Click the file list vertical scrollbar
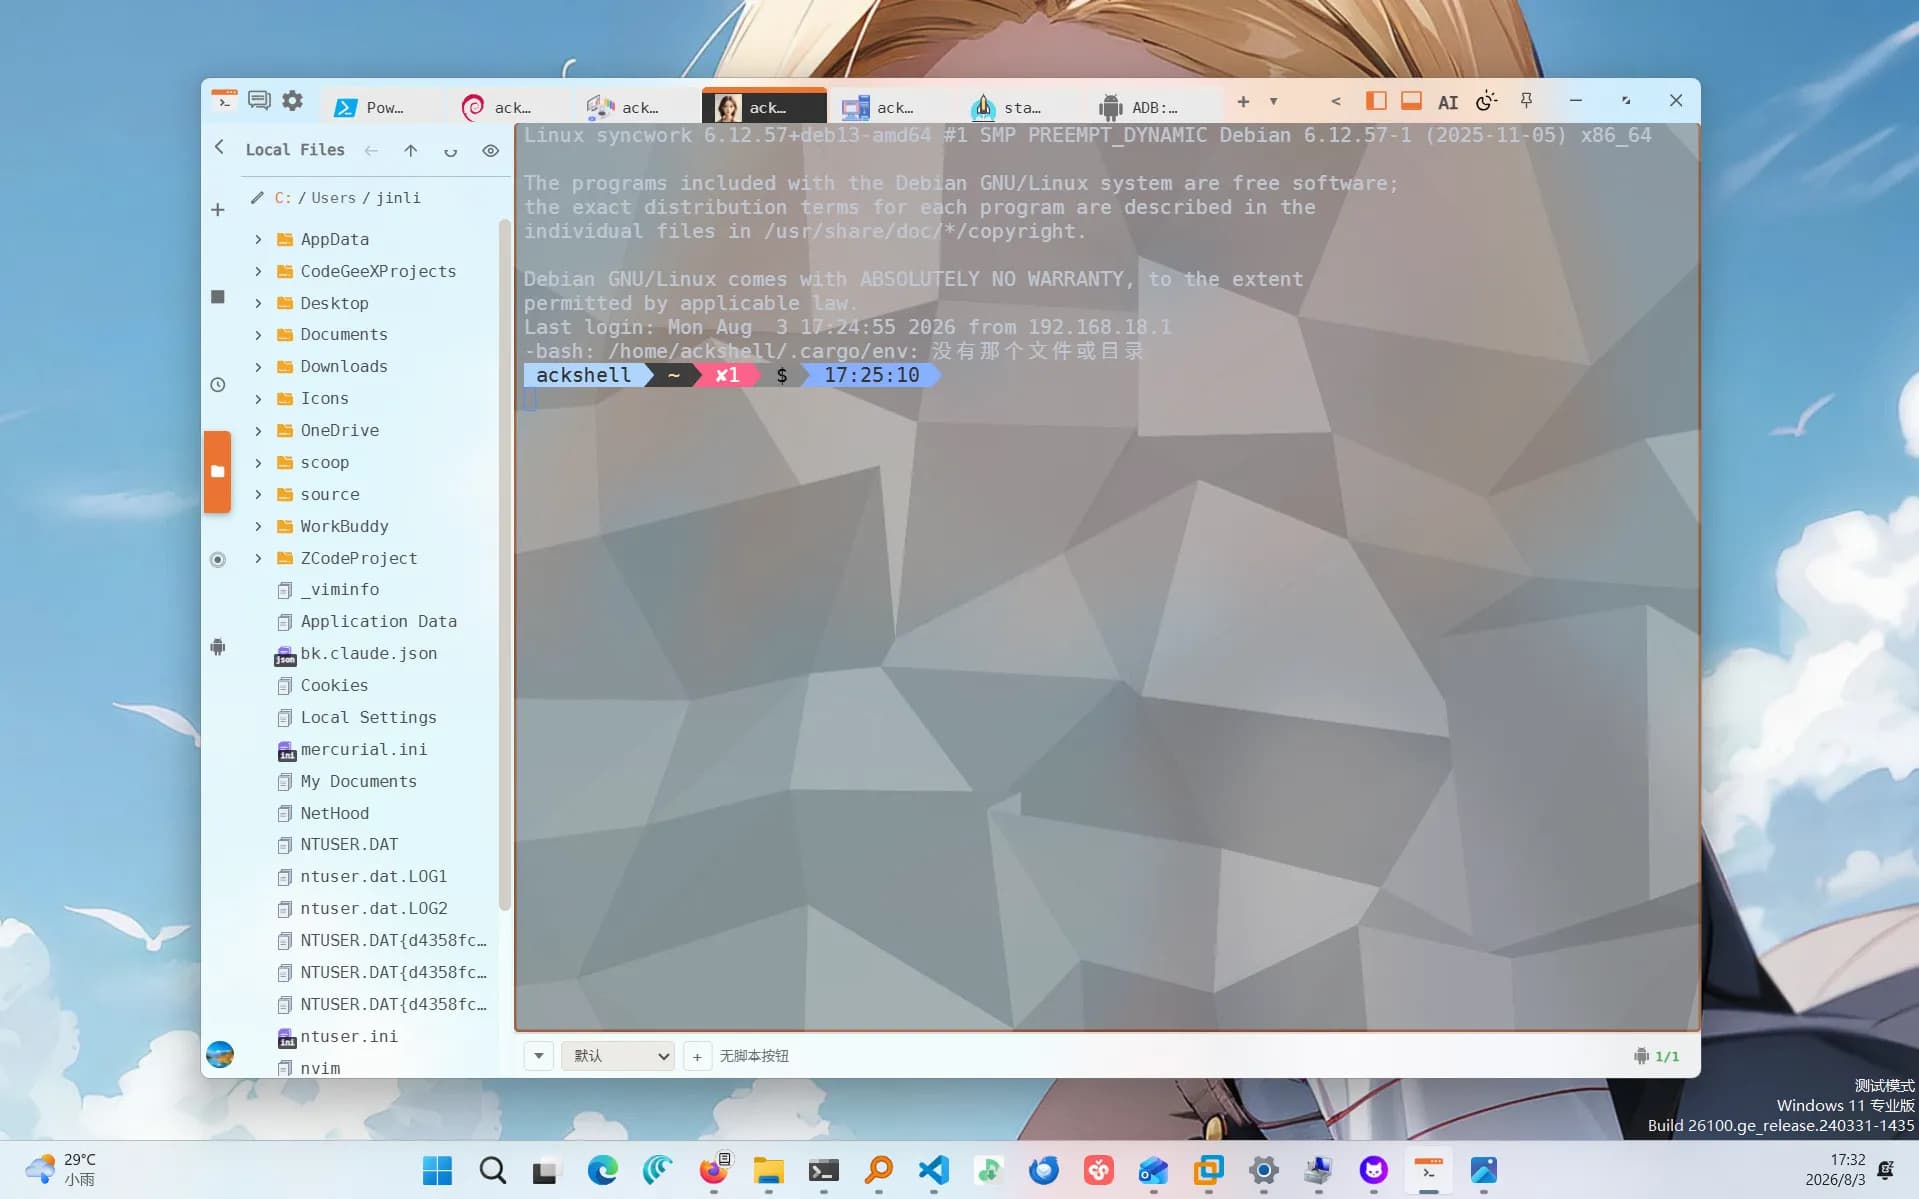 point(504,565)
